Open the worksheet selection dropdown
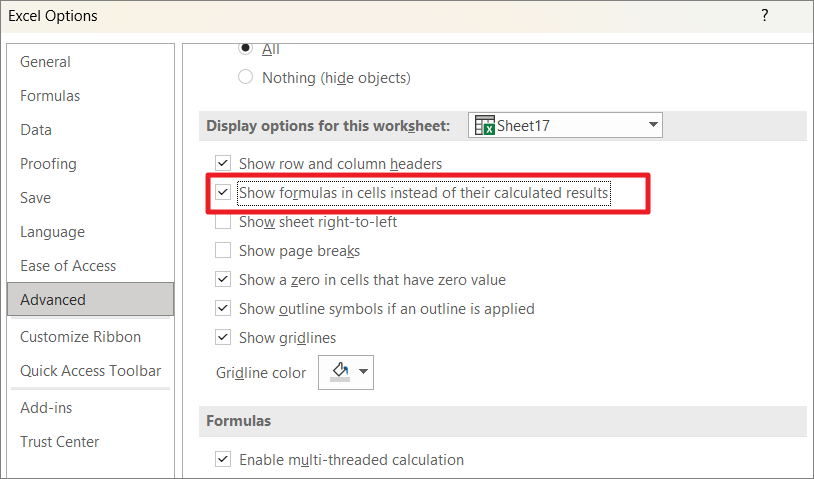Image resolution: width=814 pixels, height=479 pixels. pos(652,126)
